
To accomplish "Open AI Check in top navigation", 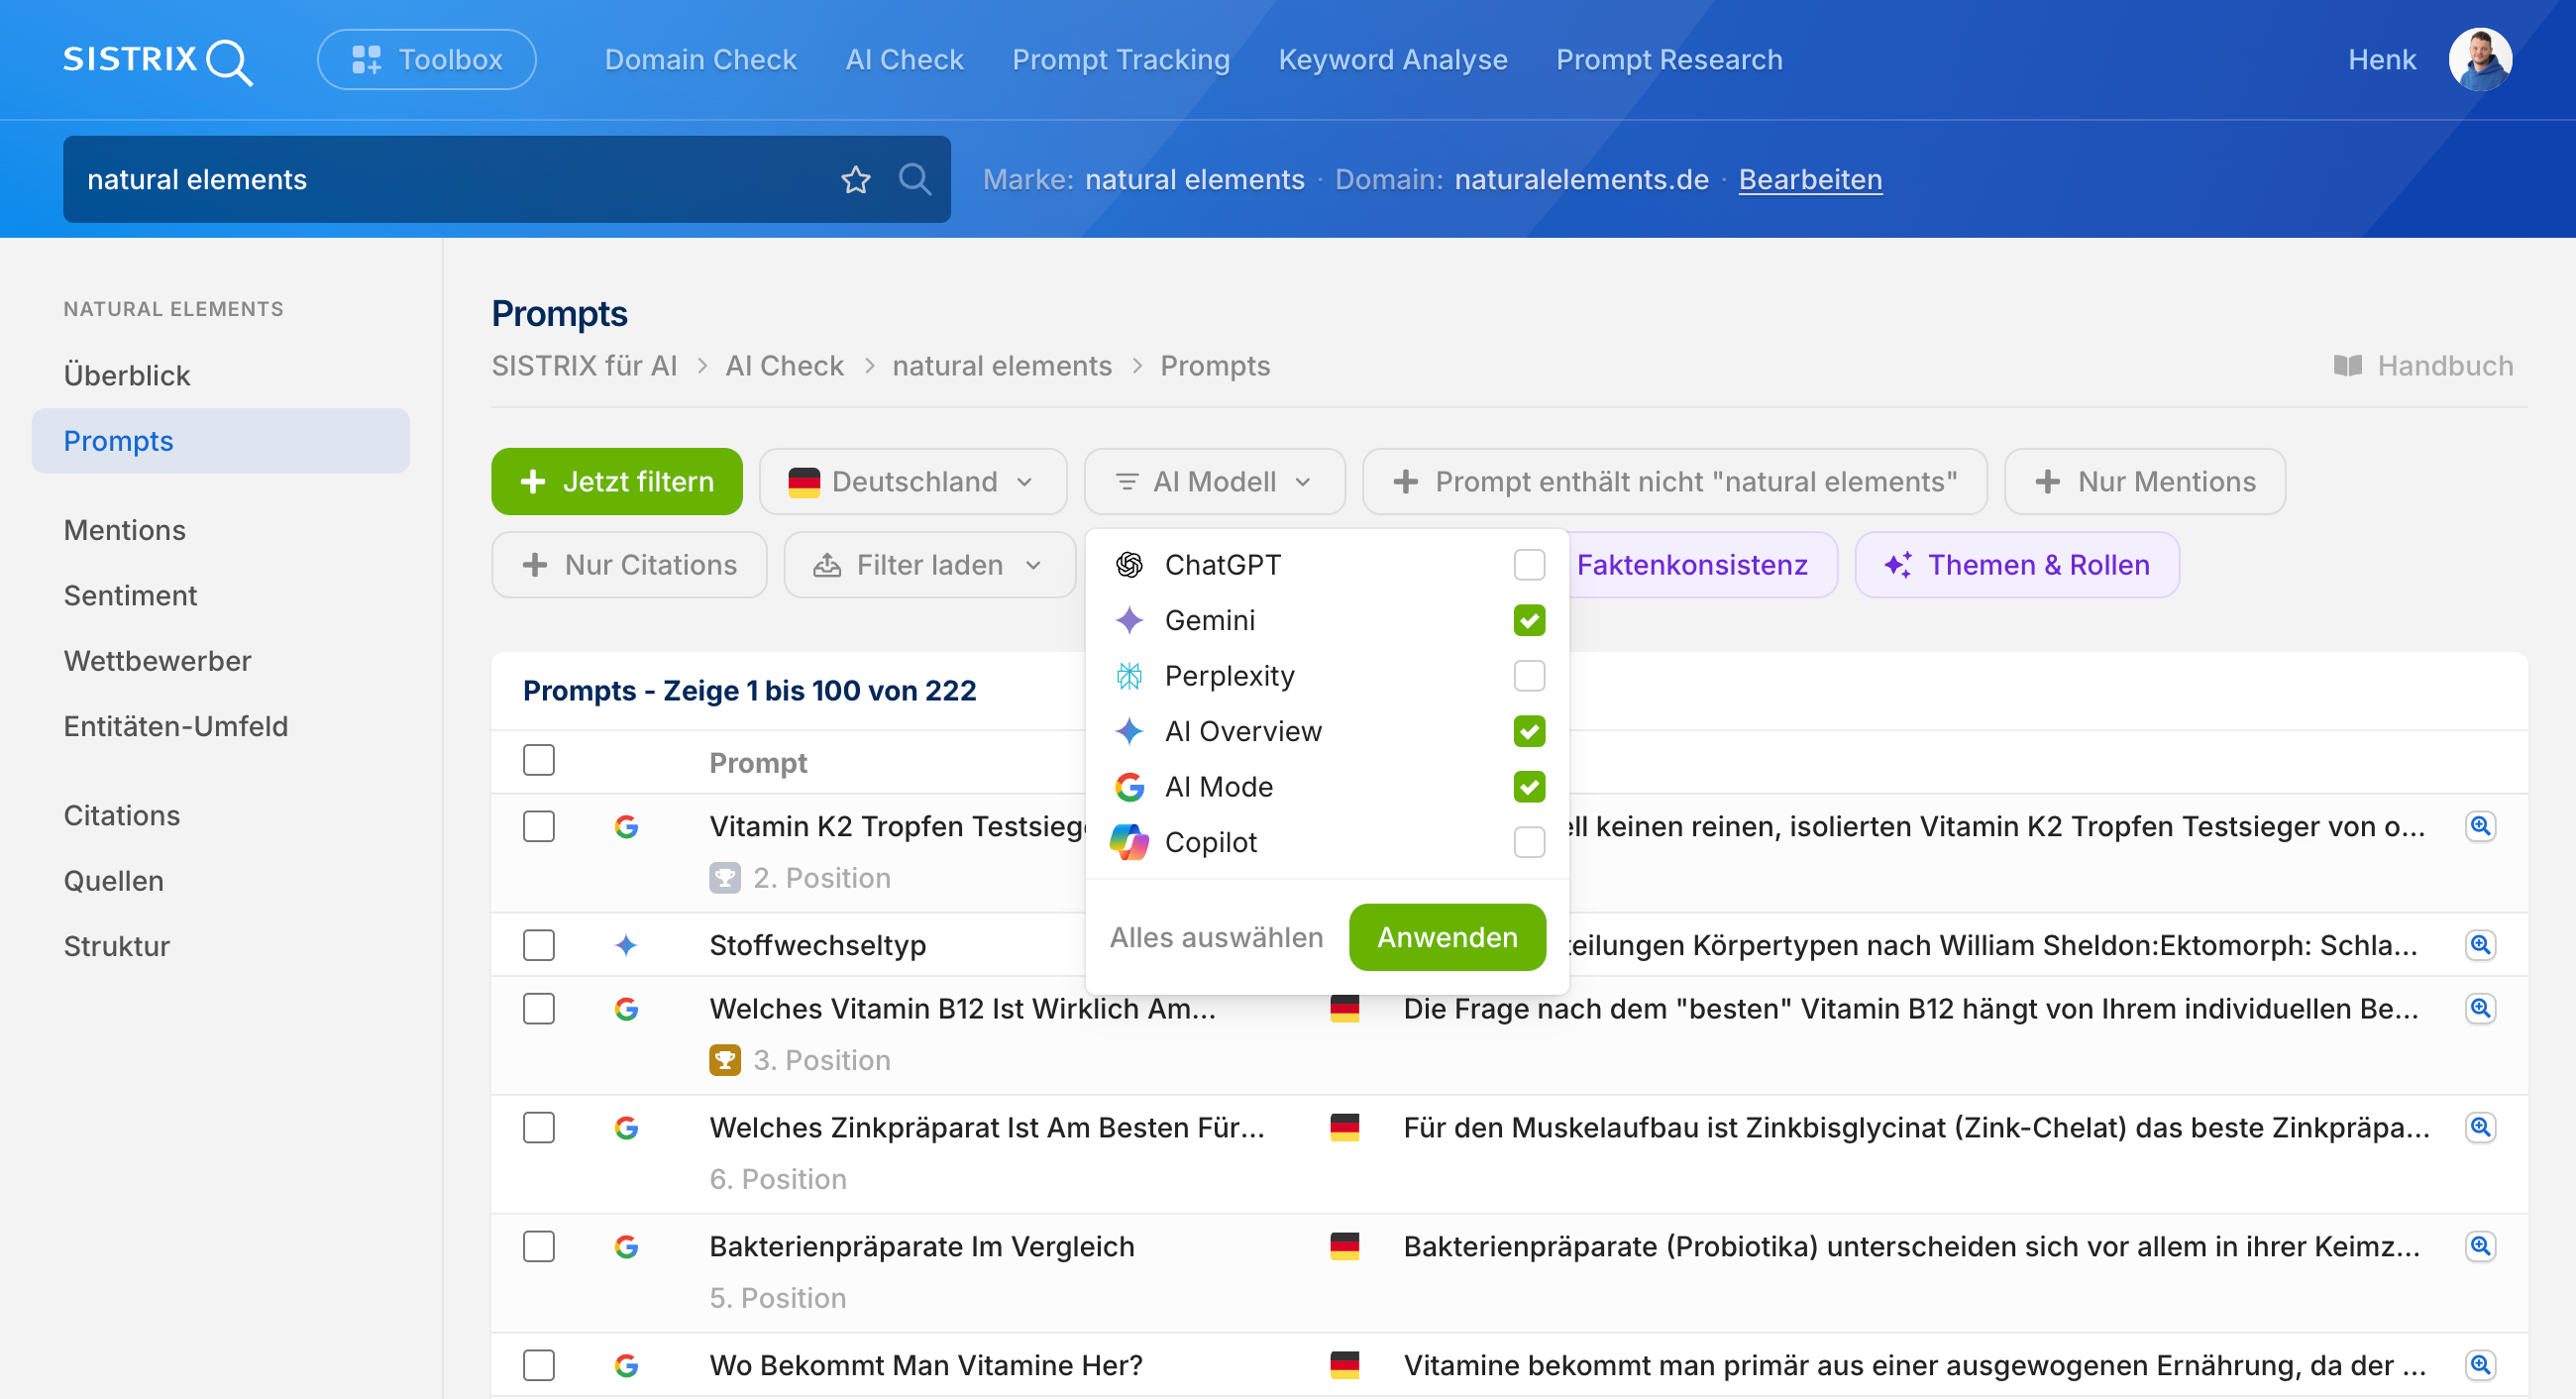I will coord(904,60).
